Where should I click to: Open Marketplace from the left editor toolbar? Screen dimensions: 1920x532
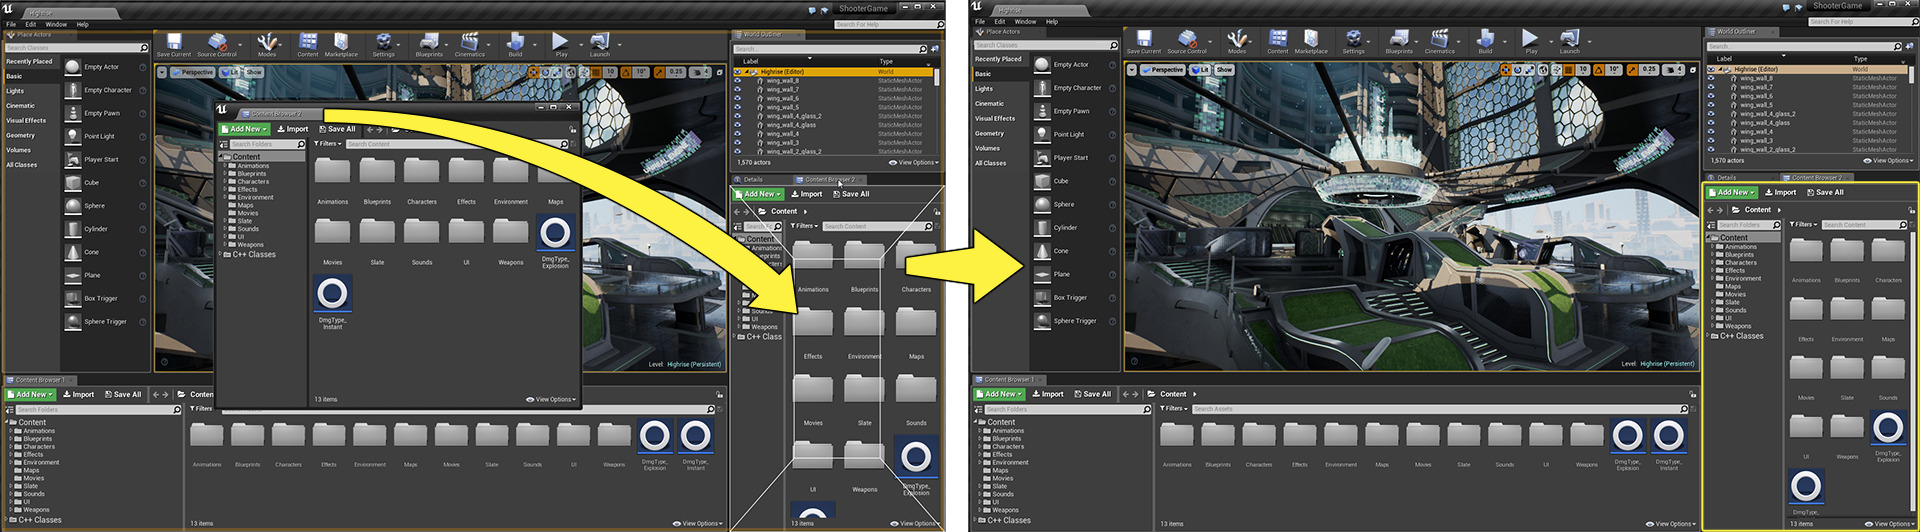click(x=341, y=43)
